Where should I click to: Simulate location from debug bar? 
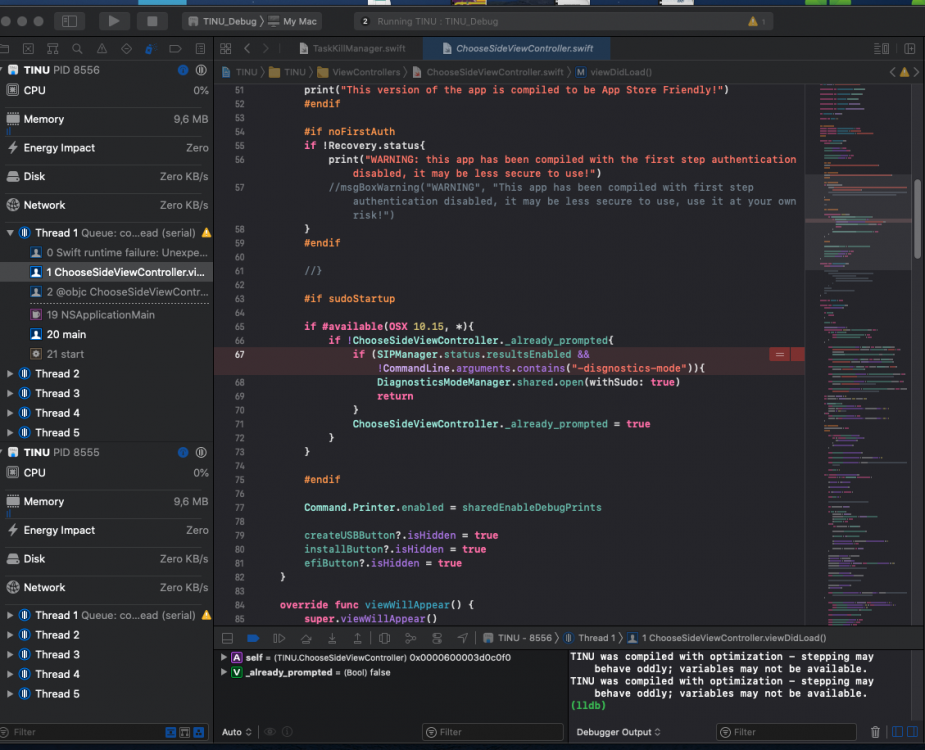462,638
